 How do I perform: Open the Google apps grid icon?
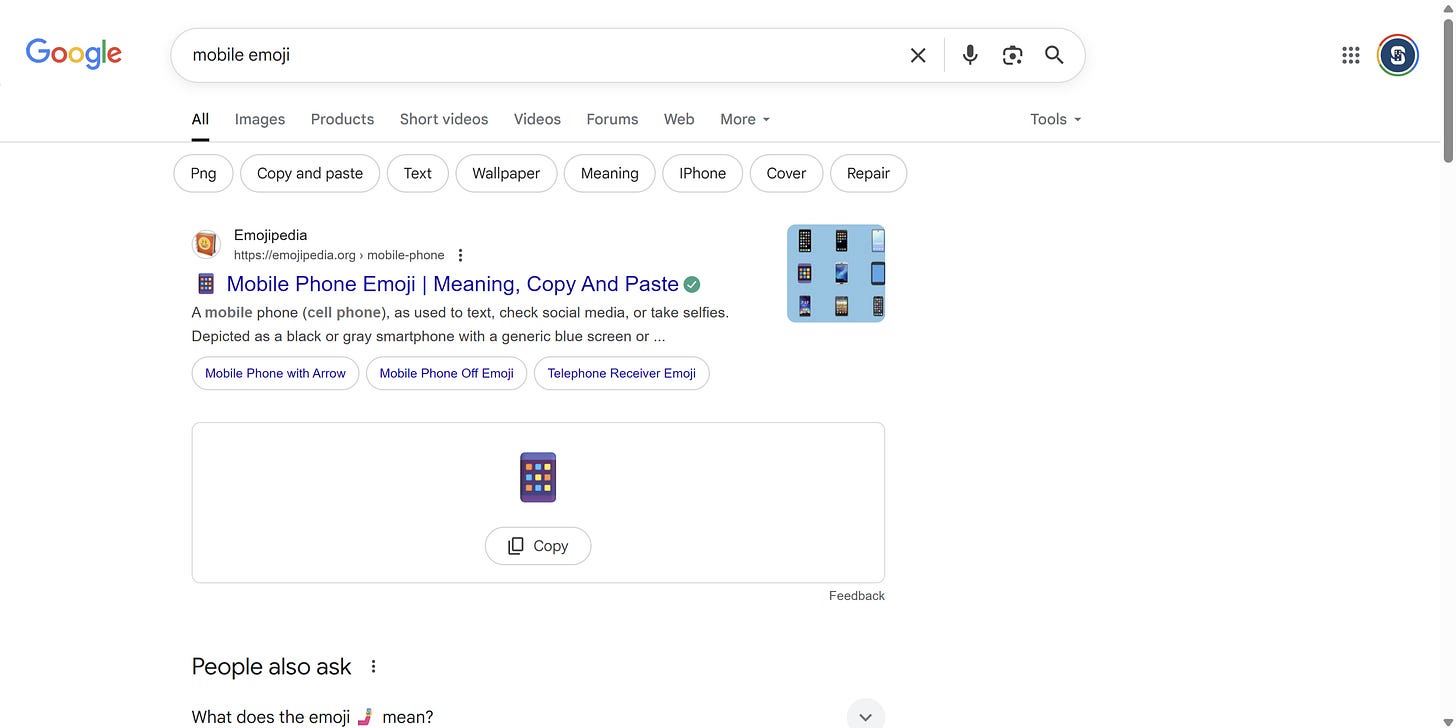click(x=1351, y=55)
